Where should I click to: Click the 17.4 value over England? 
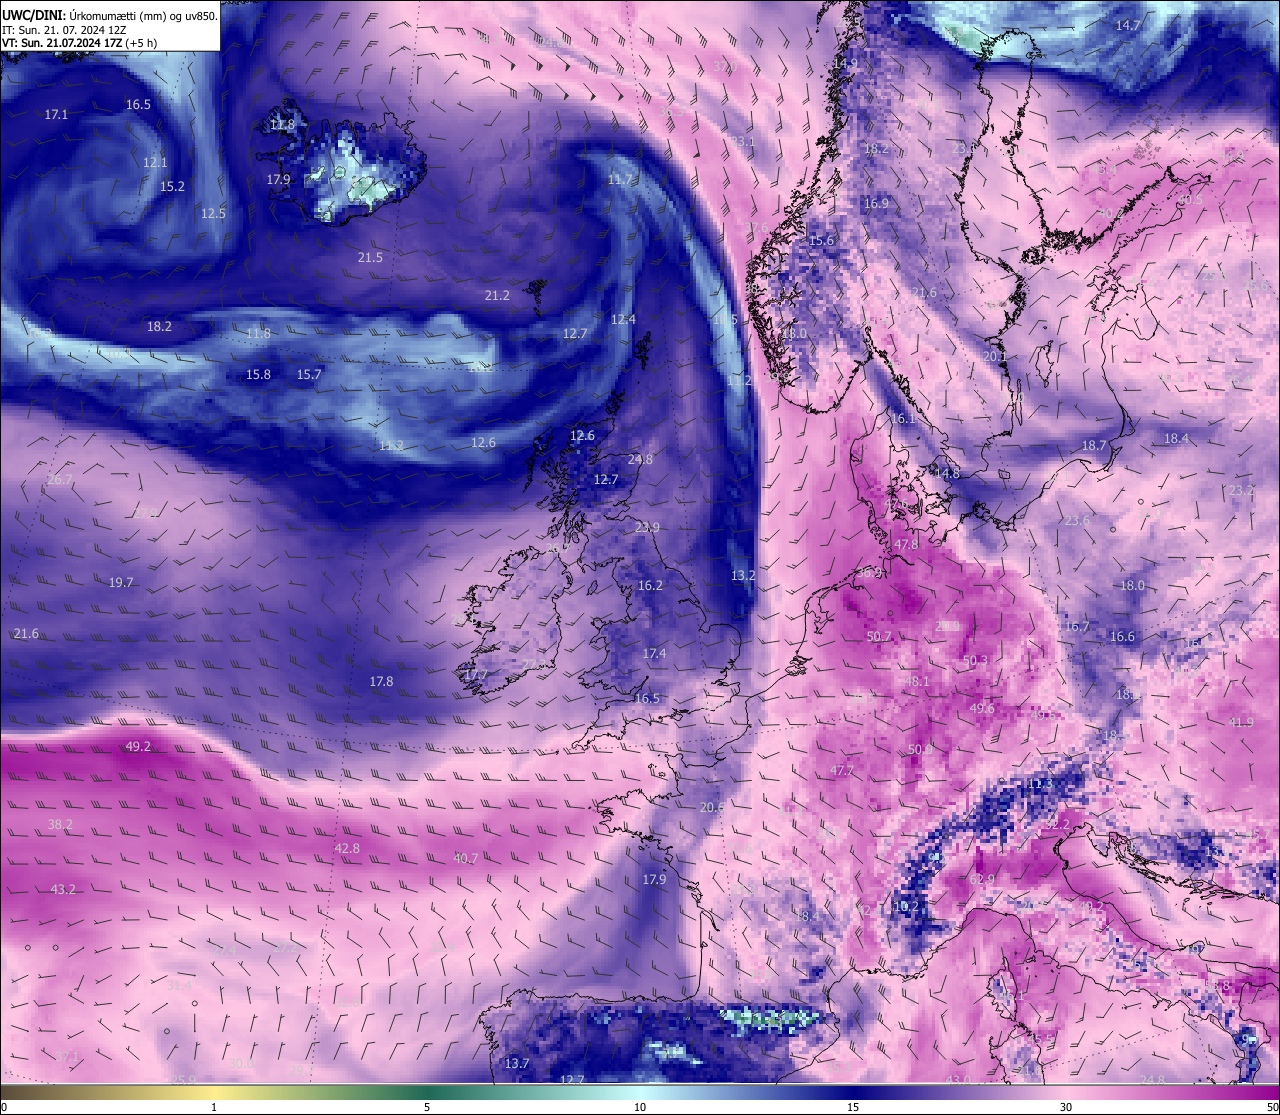tap(654, 653)
